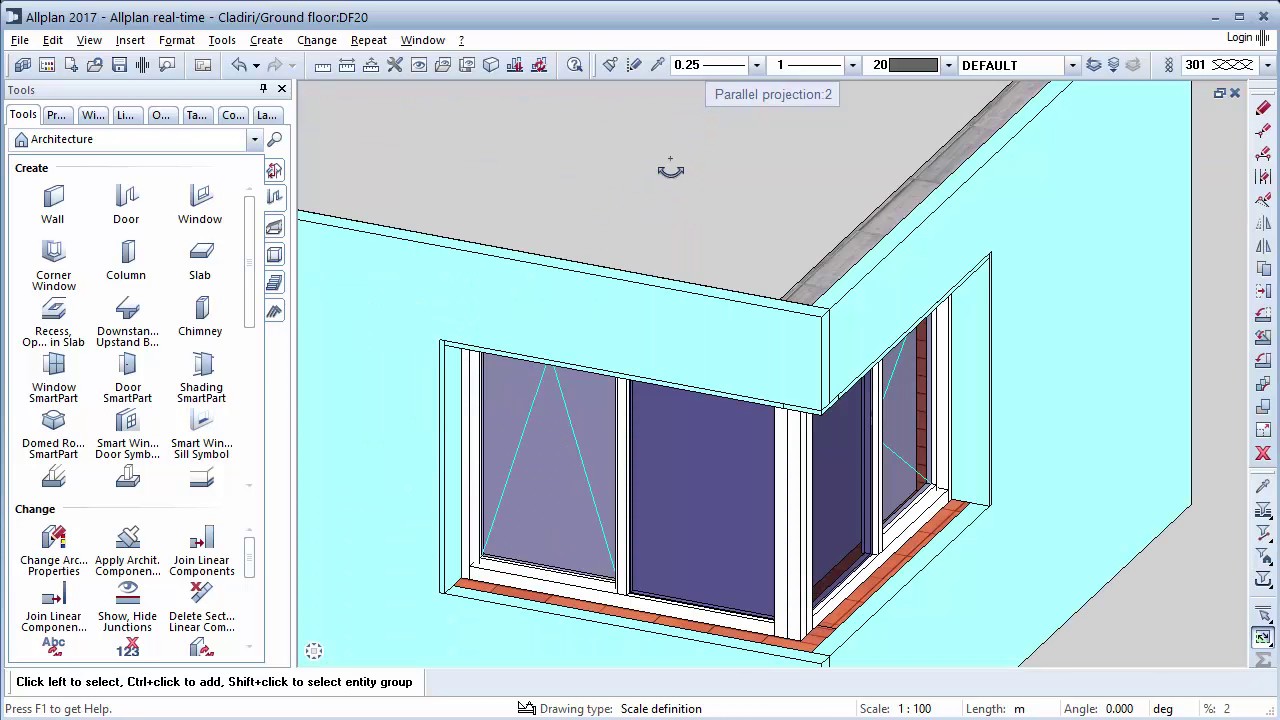Open the Window SmartPart tool
This screenshot has width=1280, height=720.
53,378
